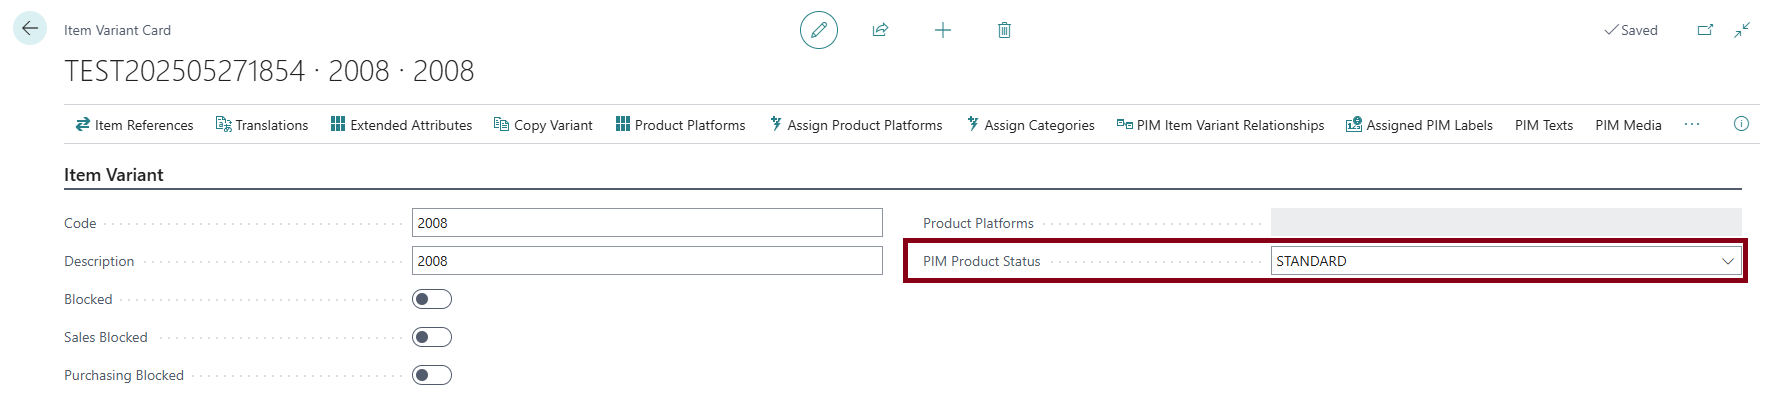Screen dimensions: 1767x402
Task: Click the plus icon to create new
Action: click(x=942, y=30)
